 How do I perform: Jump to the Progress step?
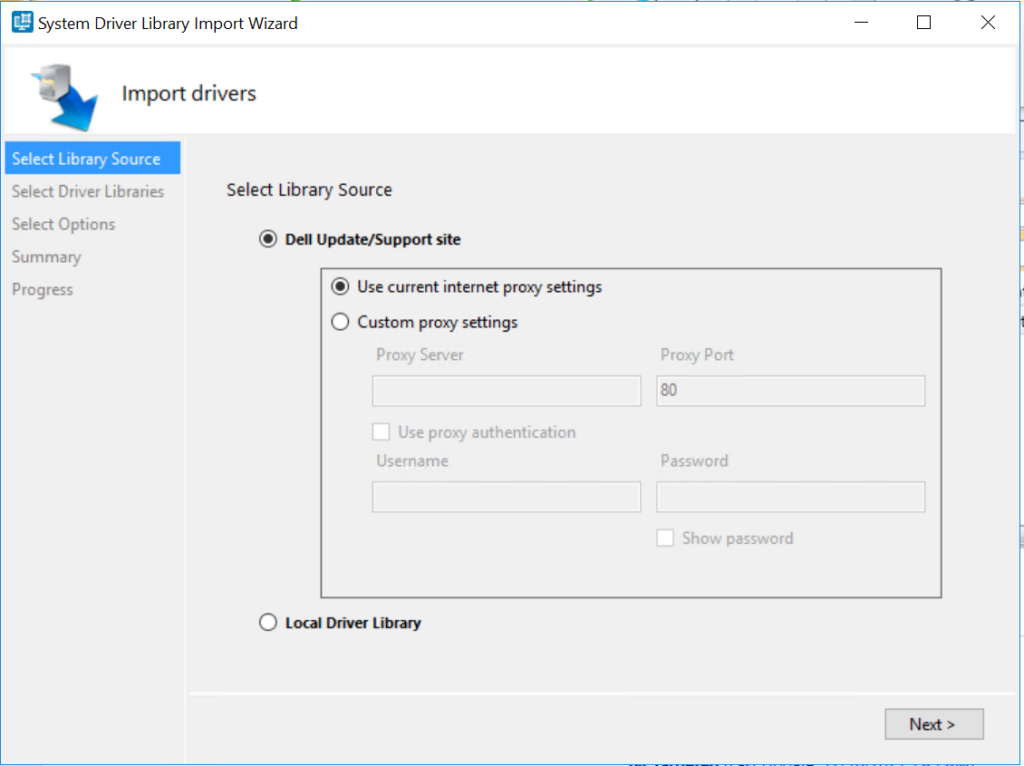click(x=42, y=289)
